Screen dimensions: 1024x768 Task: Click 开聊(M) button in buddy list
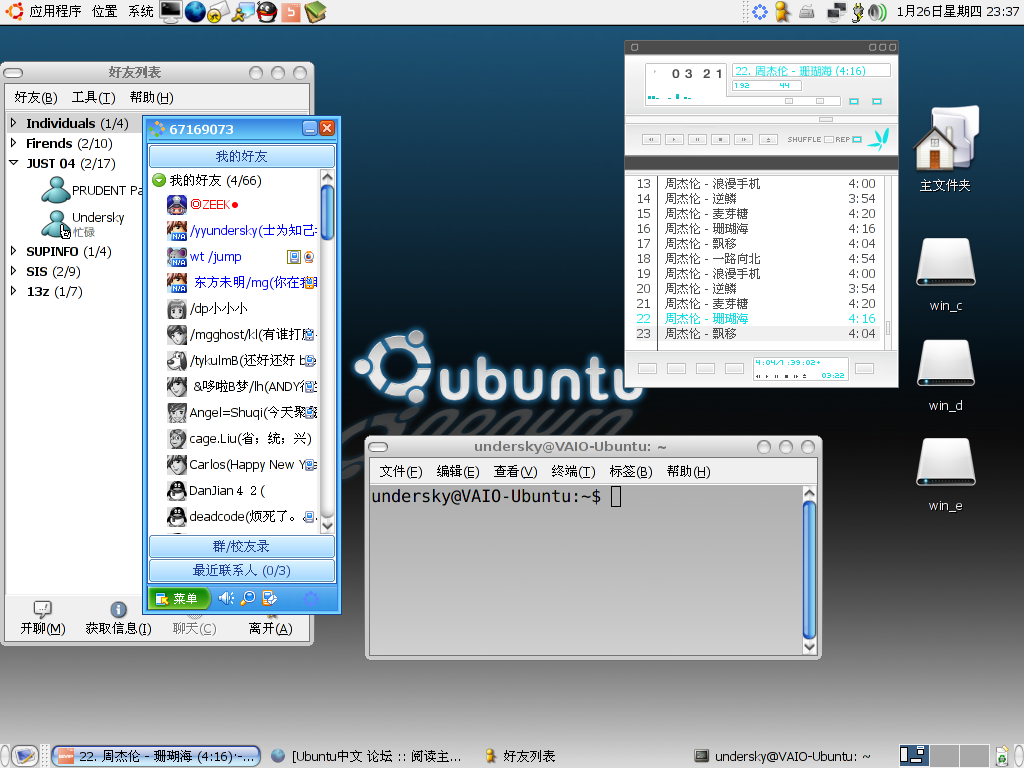pos(42,618)
